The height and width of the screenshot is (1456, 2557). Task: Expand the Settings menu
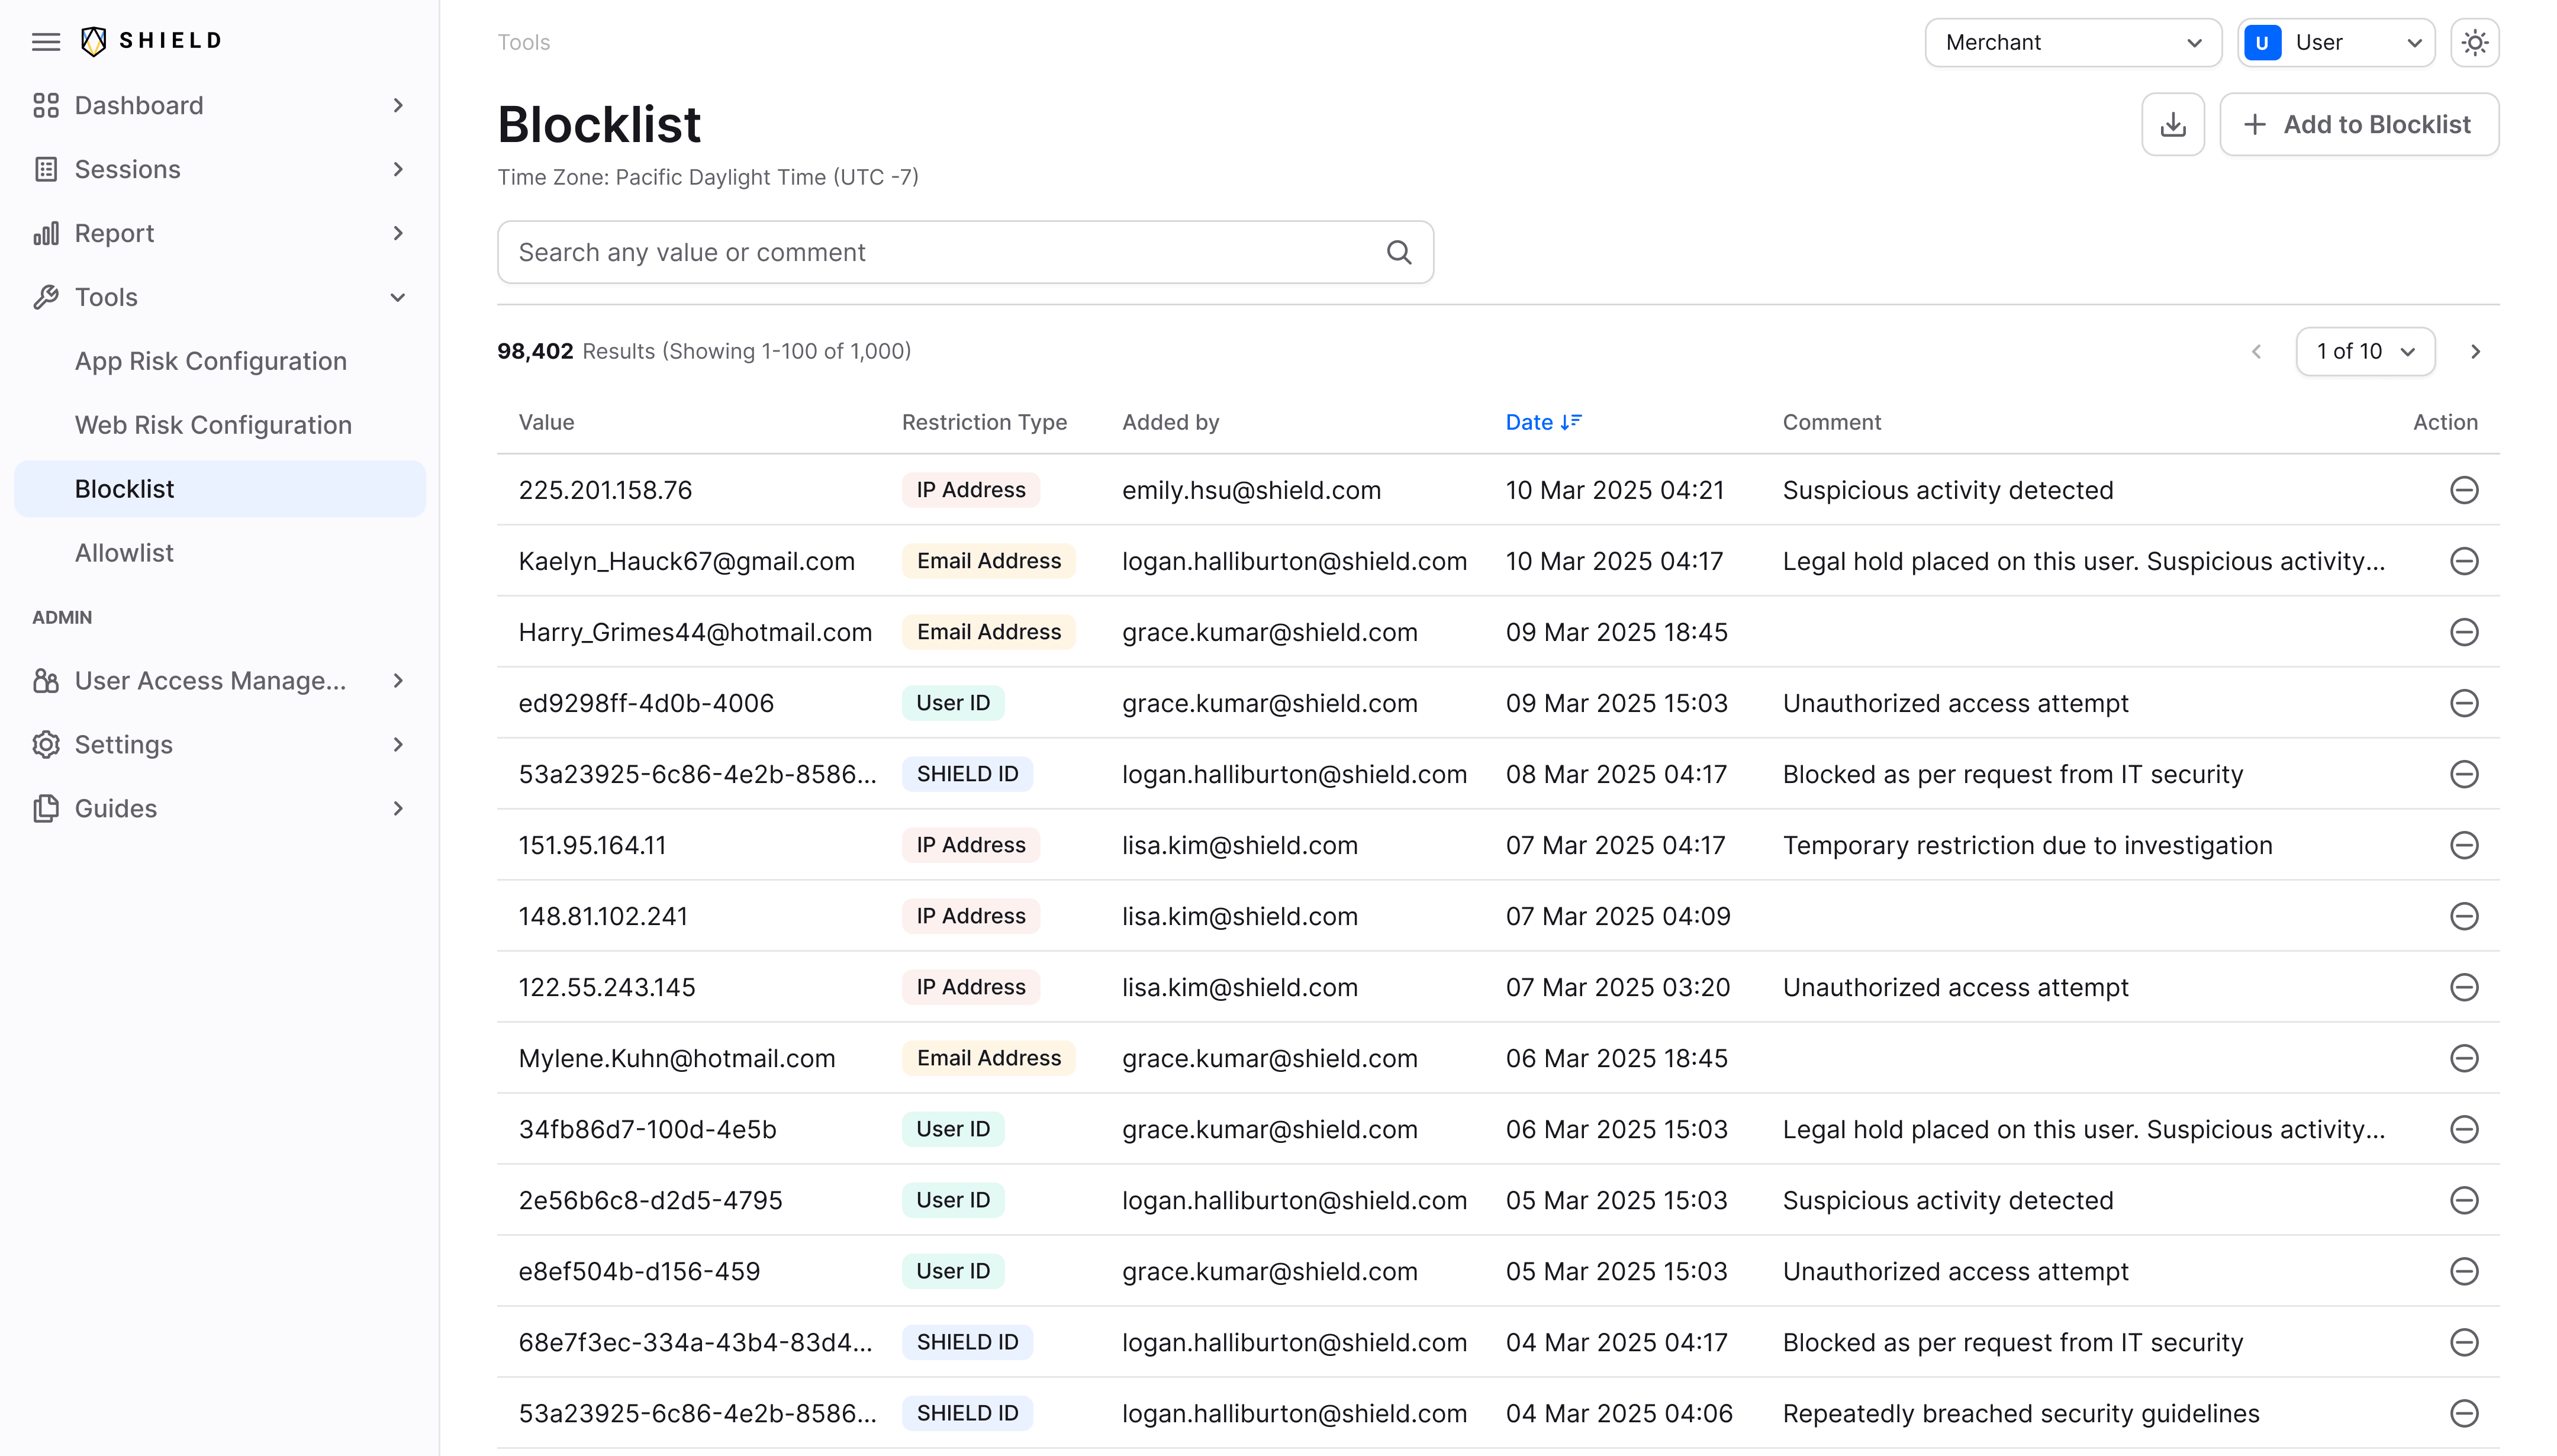[220, 745]
